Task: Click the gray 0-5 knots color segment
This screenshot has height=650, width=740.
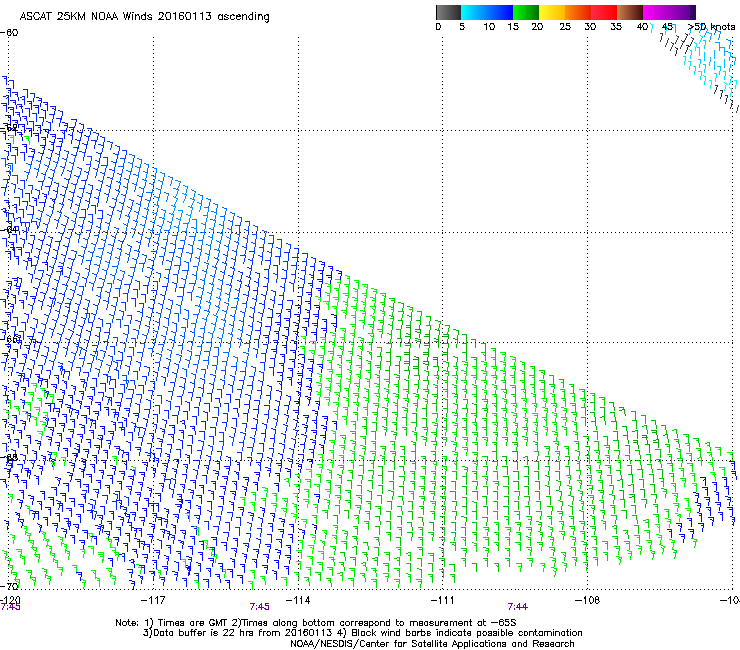Action: [x=448, y=12]
